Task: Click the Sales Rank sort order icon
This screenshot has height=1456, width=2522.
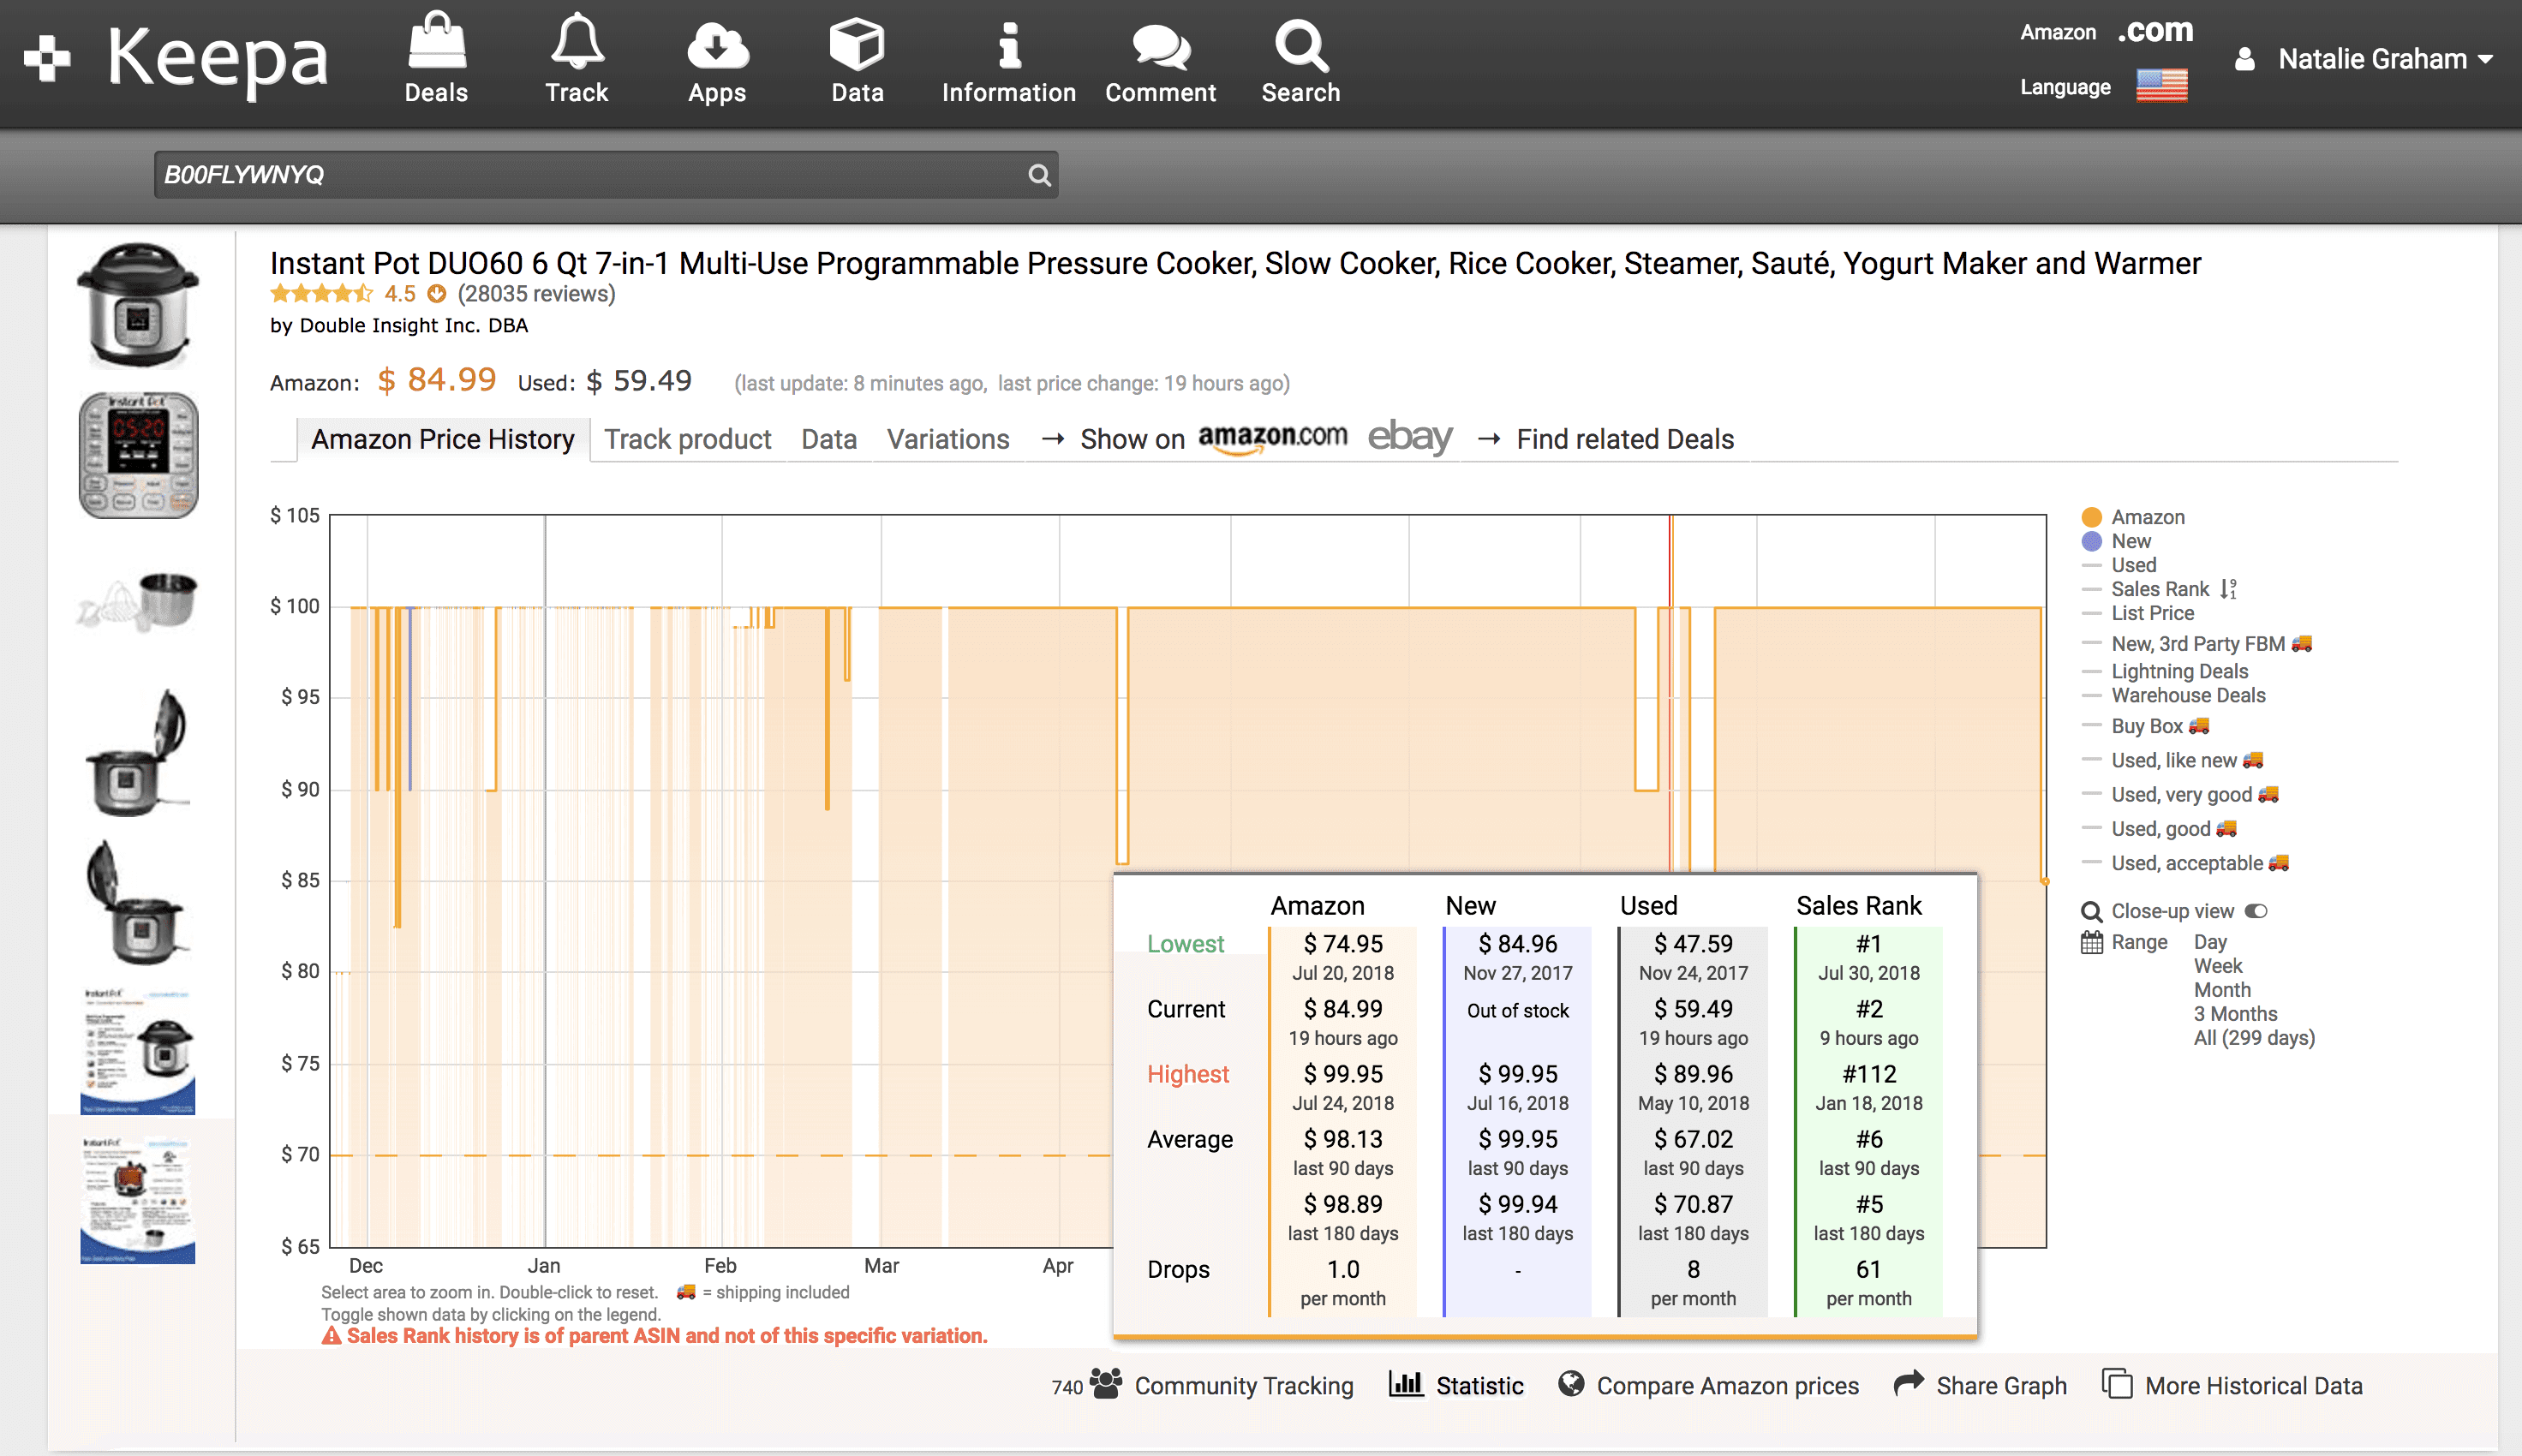Action: pyautogui.click(x=2228, y=589)
